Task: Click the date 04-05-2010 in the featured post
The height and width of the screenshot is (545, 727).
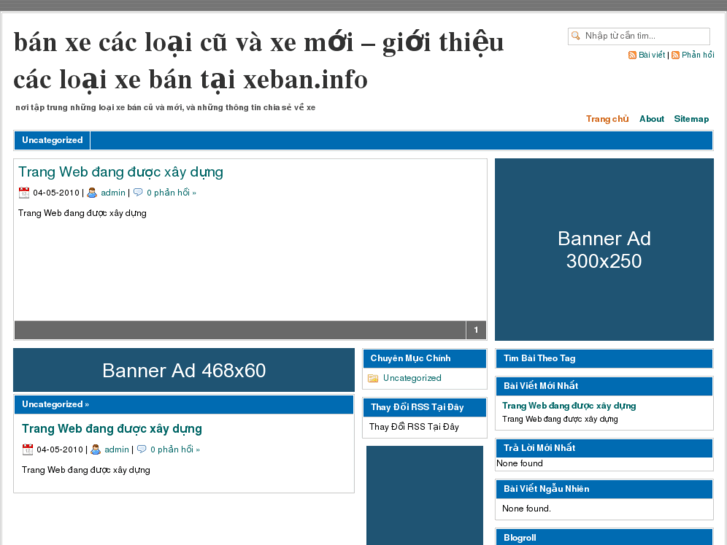Action: click(x=56, y=192)
